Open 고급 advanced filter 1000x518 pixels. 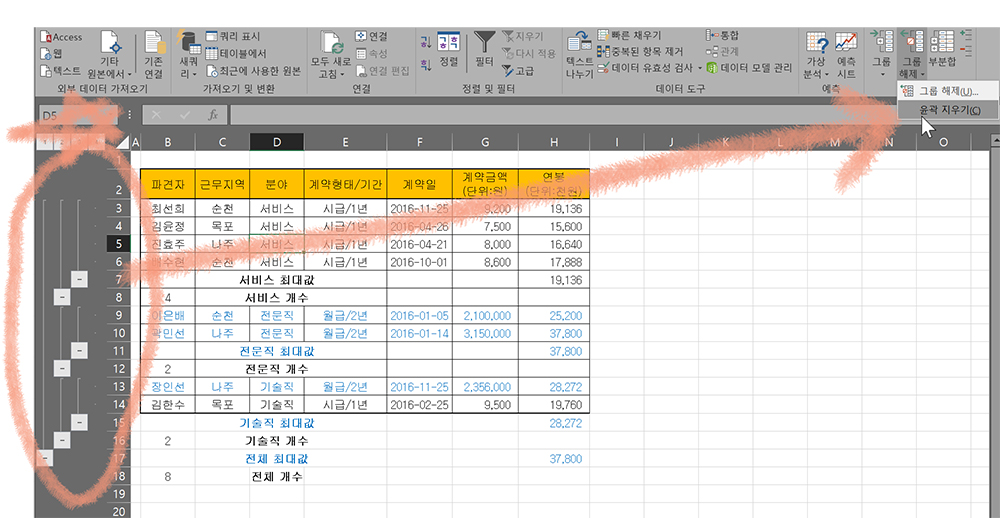tap(518, 70)
